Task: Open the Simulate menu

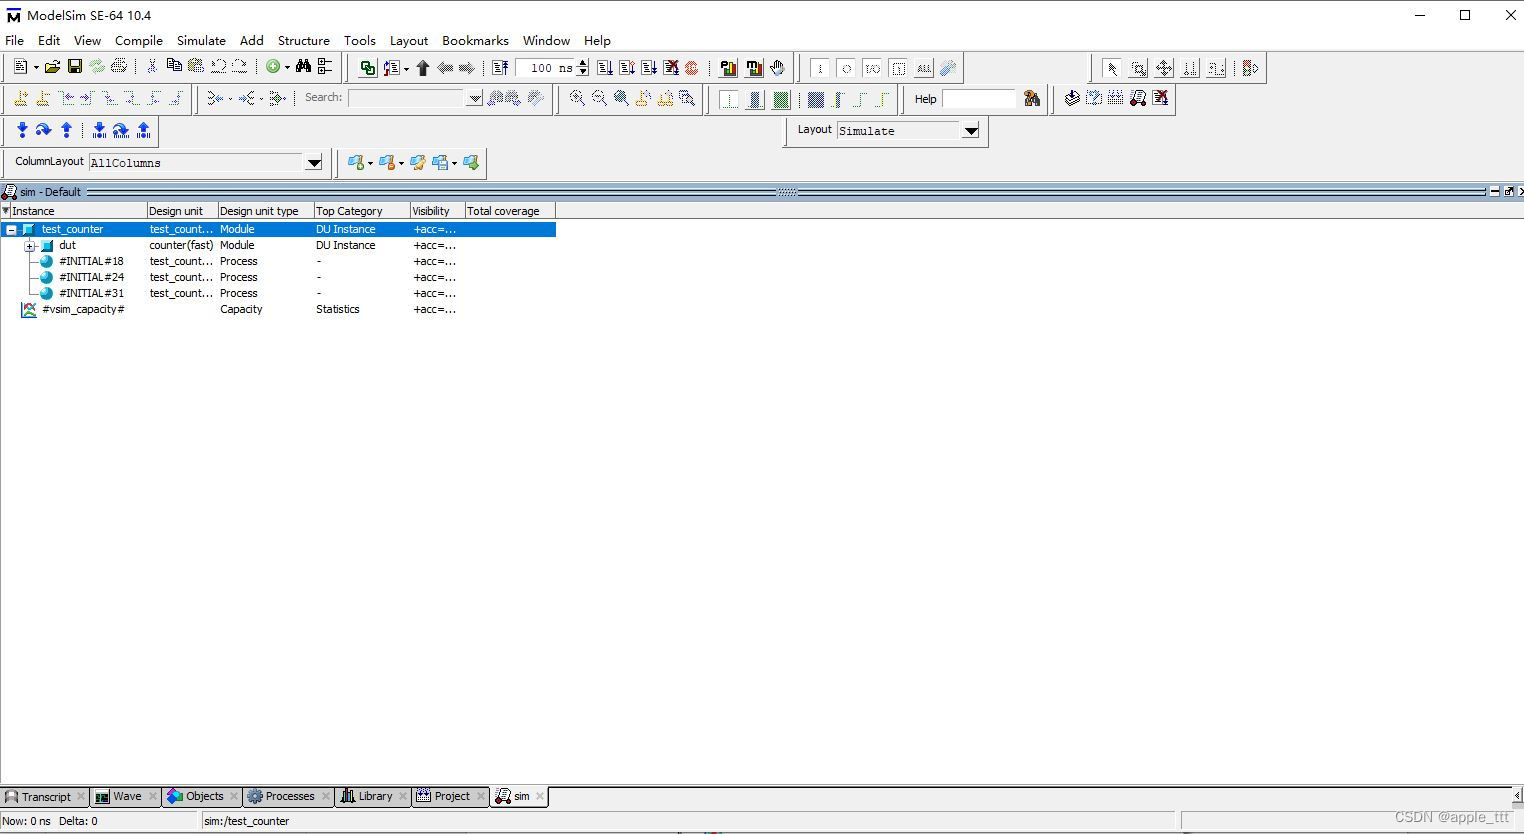Action: [201, 41]
